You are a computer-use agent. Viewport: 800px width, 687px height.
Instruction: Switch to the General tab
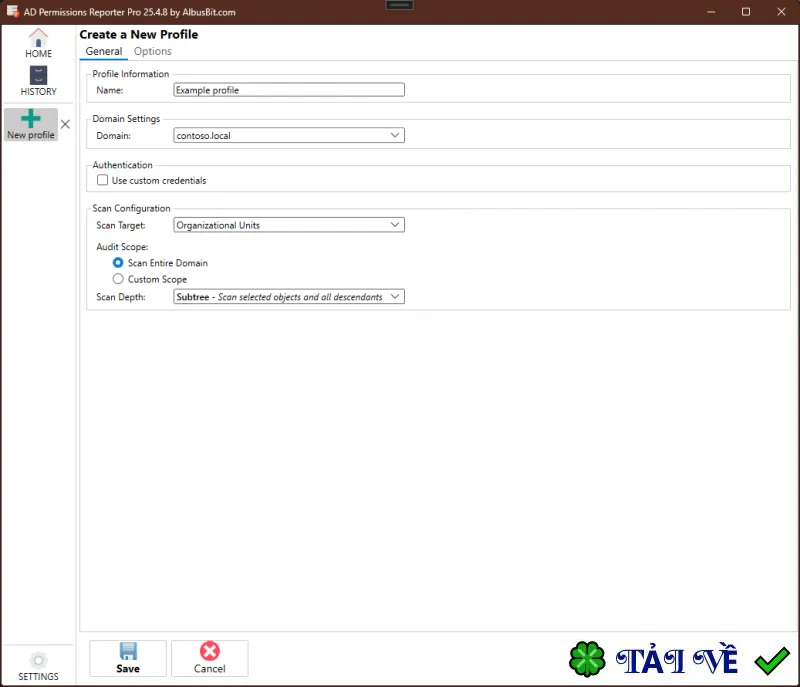click(x=104, y=52)
